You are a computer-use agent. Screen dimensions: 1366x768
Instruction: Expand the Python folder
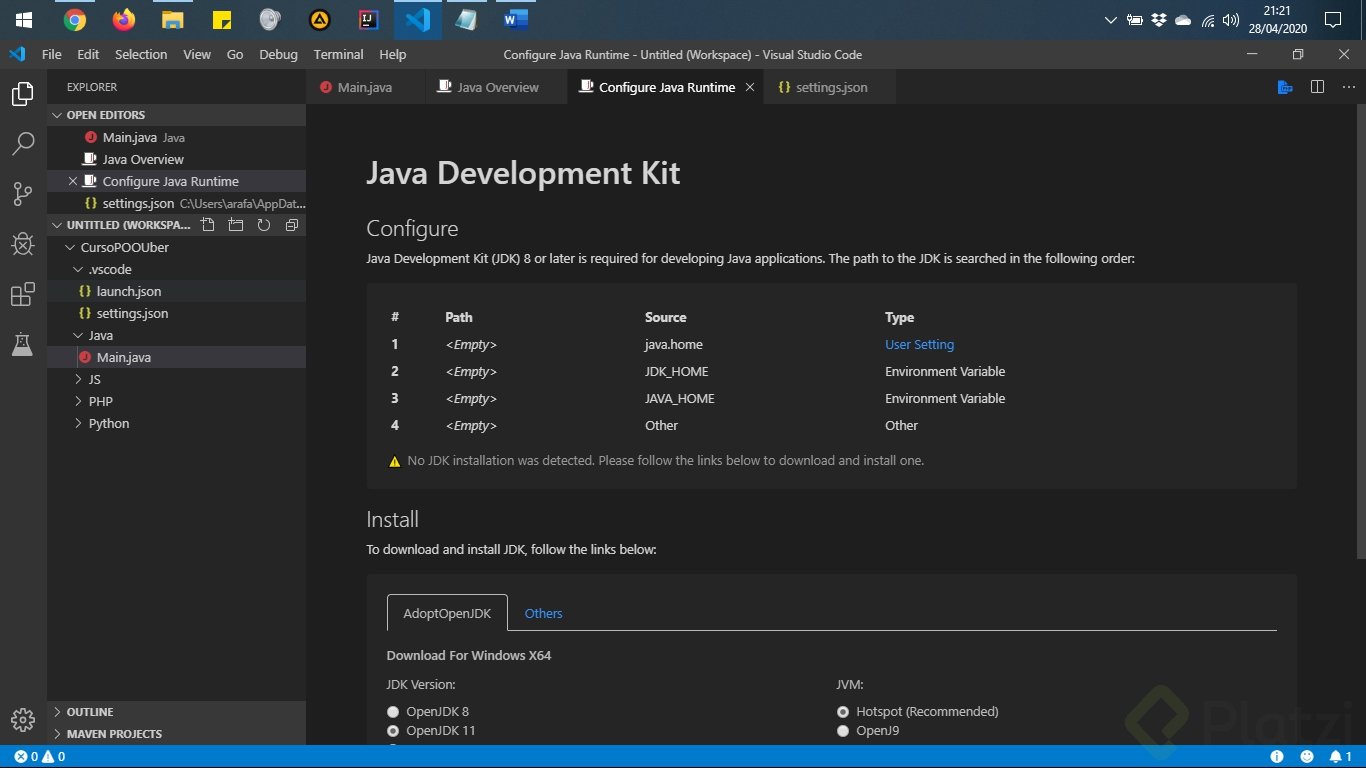coord(109,423)
